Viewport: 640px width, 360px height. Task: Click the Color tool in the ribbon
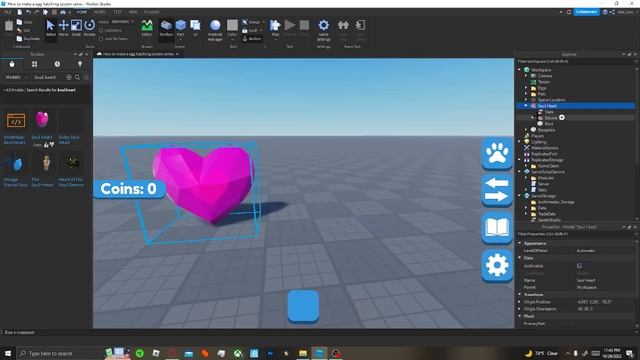(232, 28)
